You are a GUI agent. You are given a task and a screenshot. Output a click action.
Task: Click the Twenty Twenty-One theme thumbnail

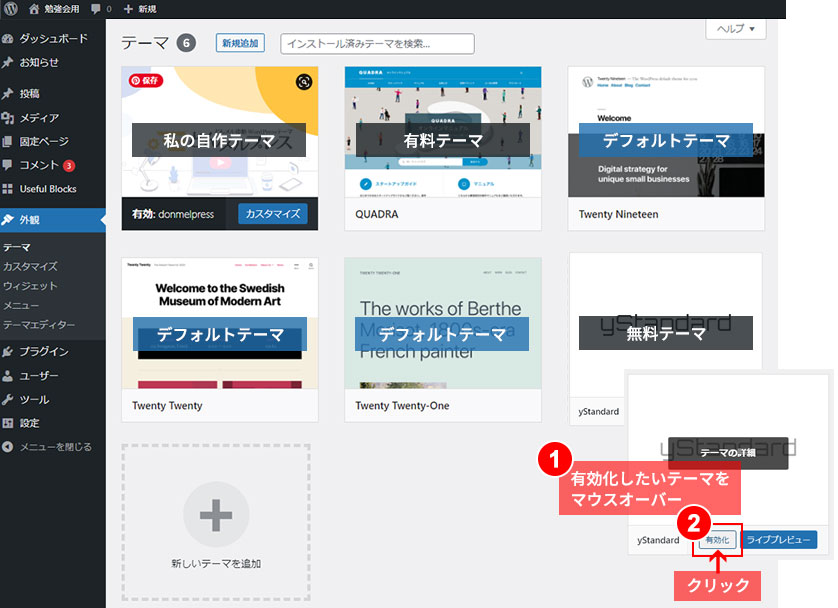click(443, 323)
